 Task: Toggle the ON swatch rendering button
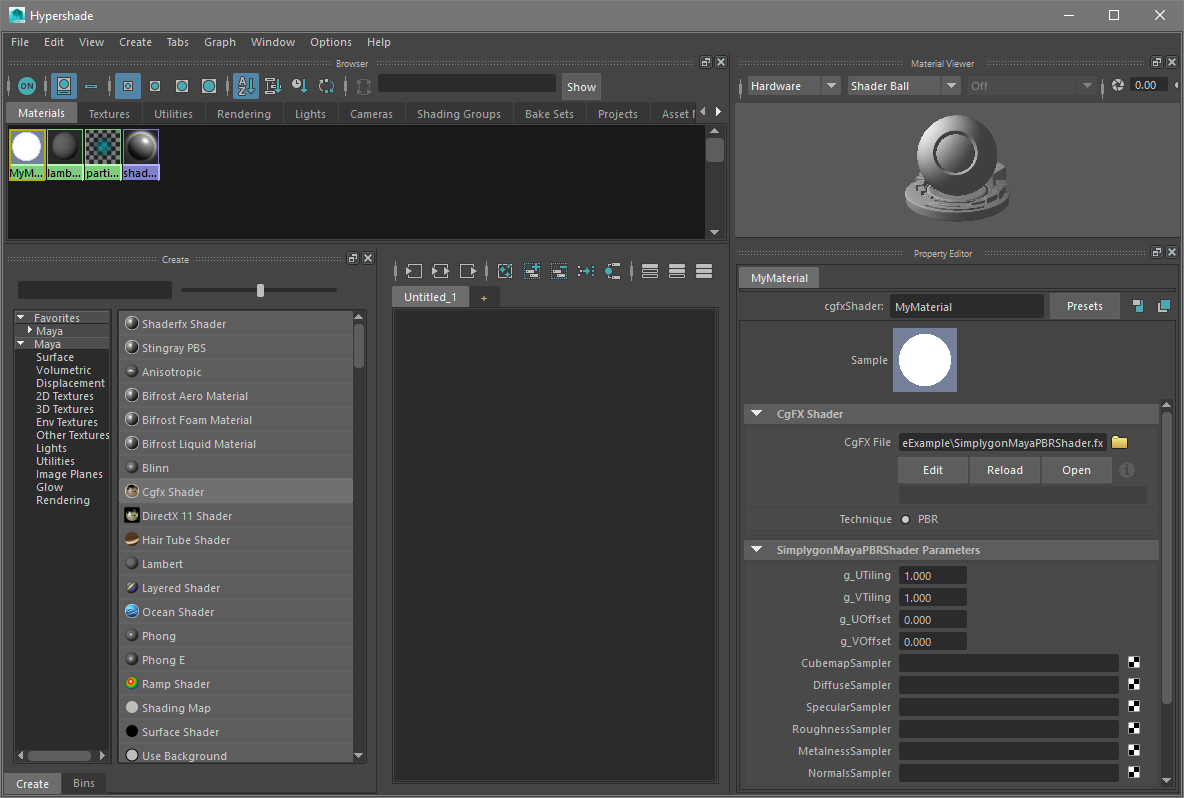click(x=27, y=86)
